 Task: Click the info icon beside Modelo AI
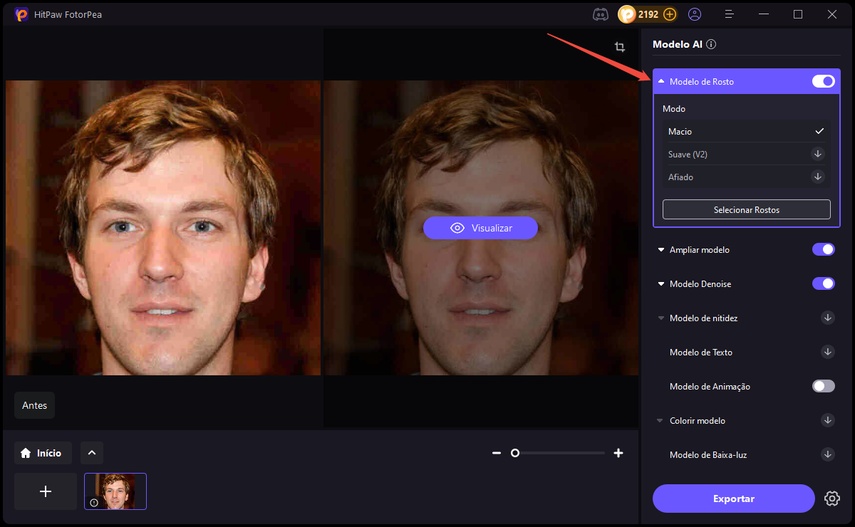pyautogui.click(x=711, y=44)
